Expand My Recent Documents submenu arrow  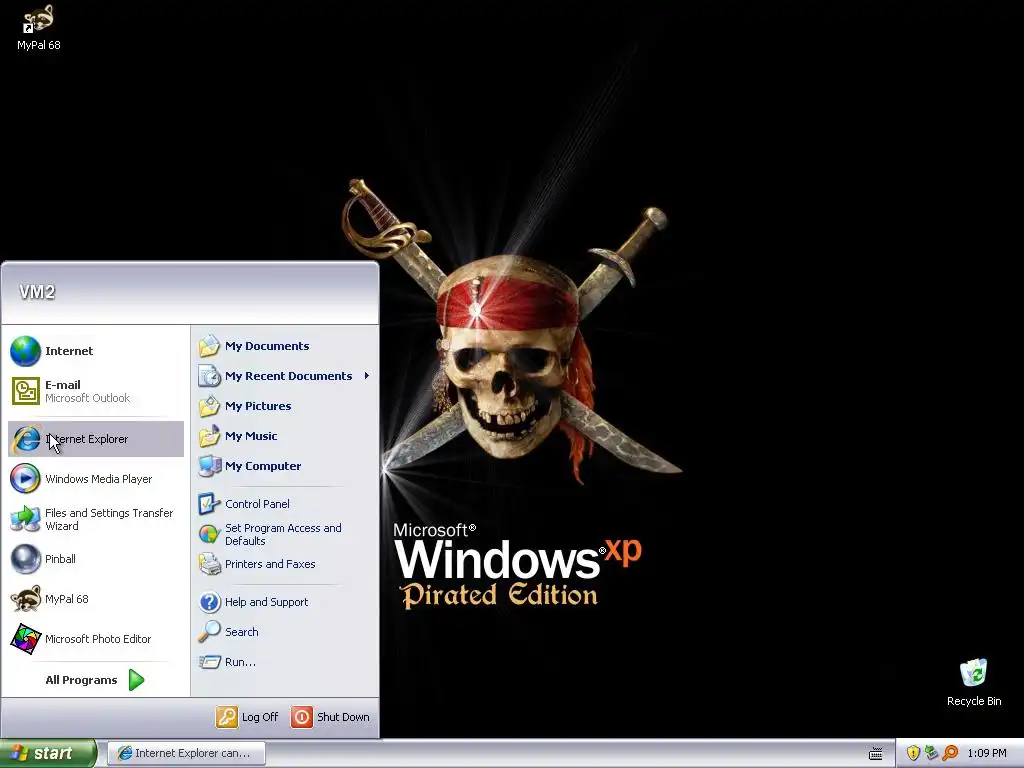[367, 376]
